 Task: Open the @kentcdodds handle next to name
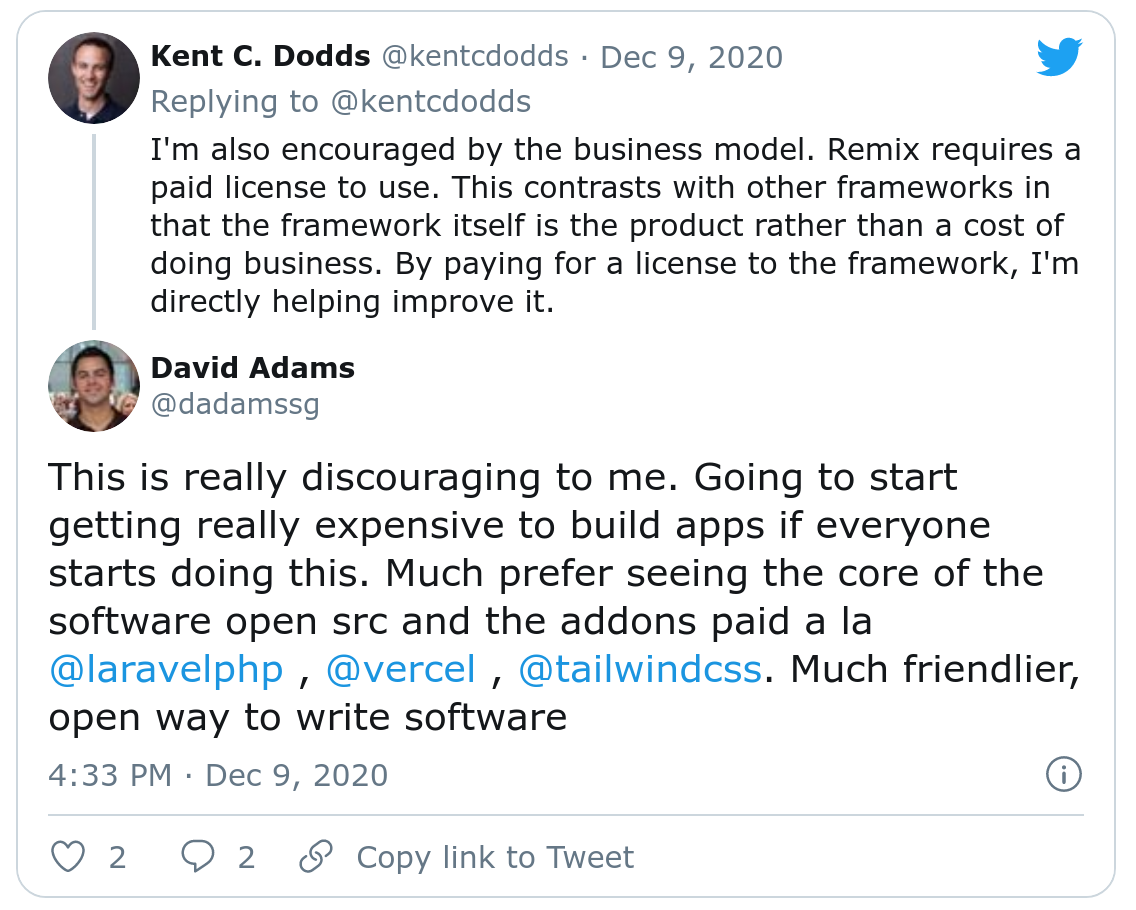pos(475,57)
